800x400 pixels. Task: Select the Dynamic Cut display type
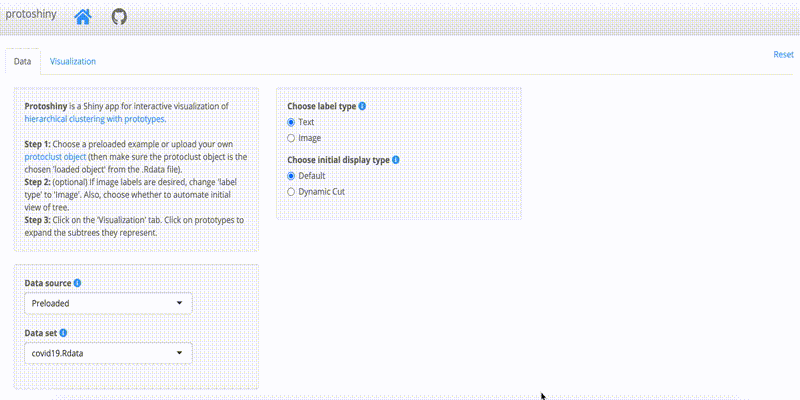[x=291, y=192]
